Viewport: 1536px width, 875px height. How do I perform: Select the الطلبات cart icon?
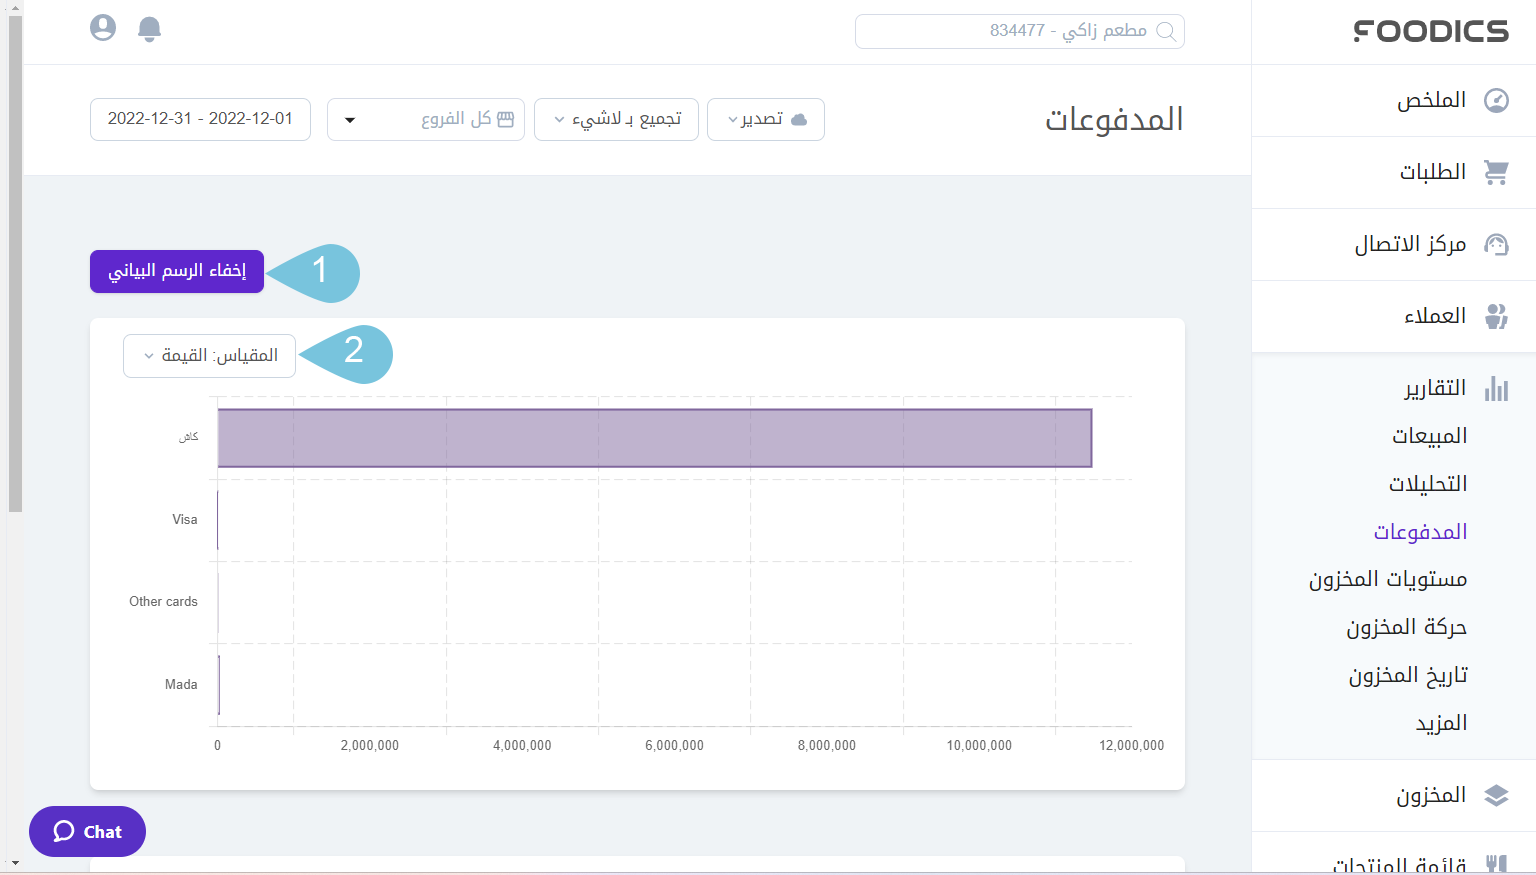[1497, 172]
